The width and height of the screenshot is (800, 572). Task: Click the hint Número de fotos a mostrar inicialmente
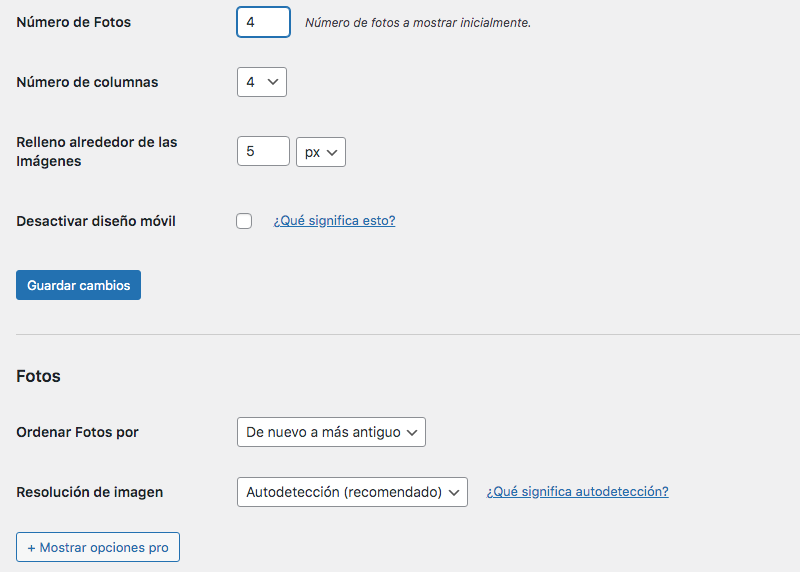[x=418, y=23]
